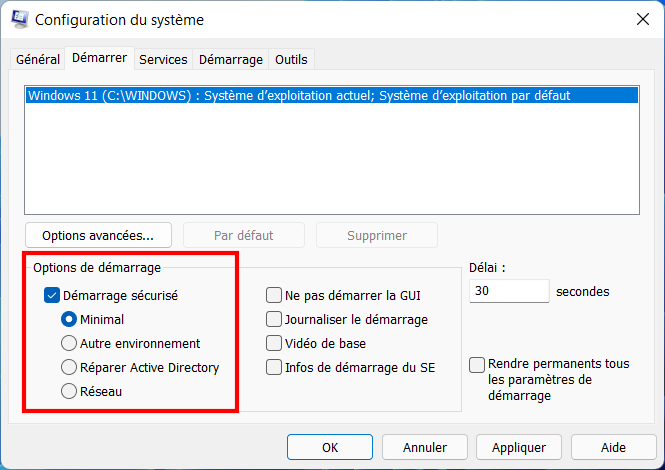Select Réparer Active Directory option

tap(69, 367)
